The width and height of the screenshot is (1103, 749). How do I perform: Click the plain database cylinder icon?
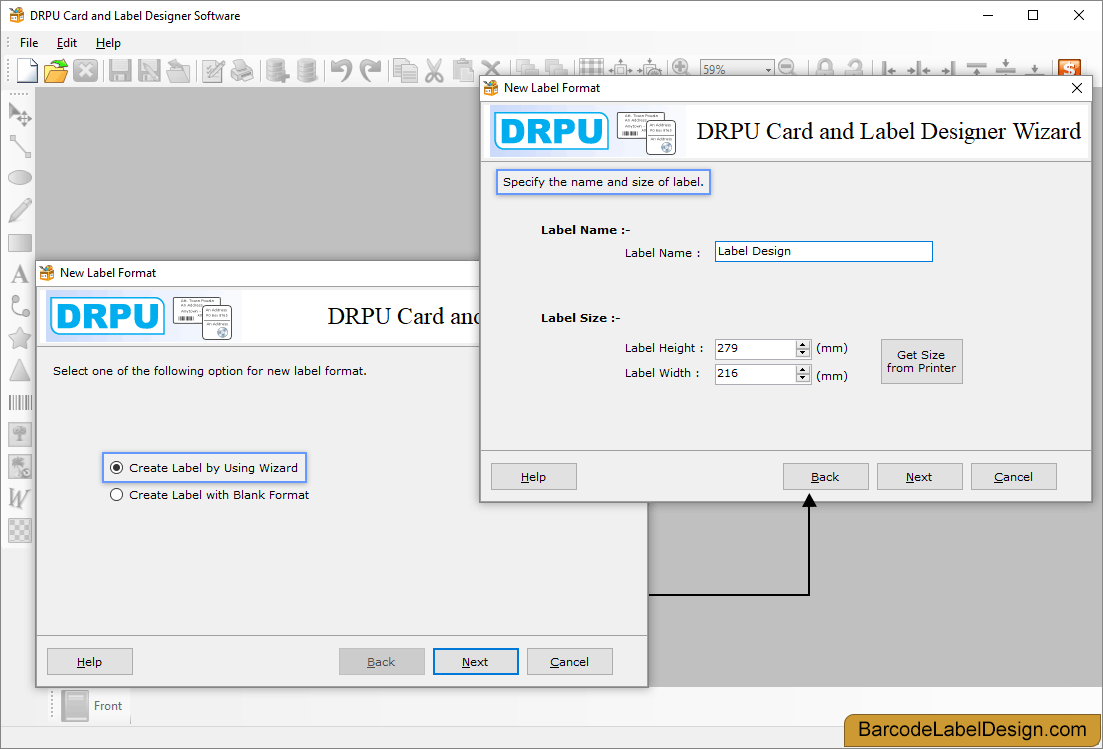307,70
